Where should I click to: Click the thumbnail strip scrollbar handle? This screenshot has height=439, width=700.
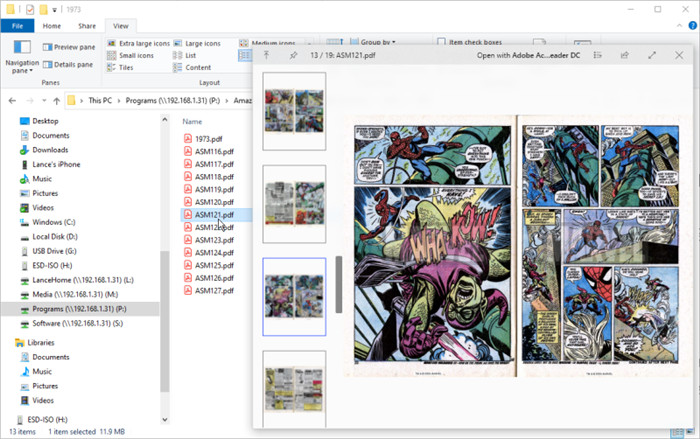[x=339, y=284]
